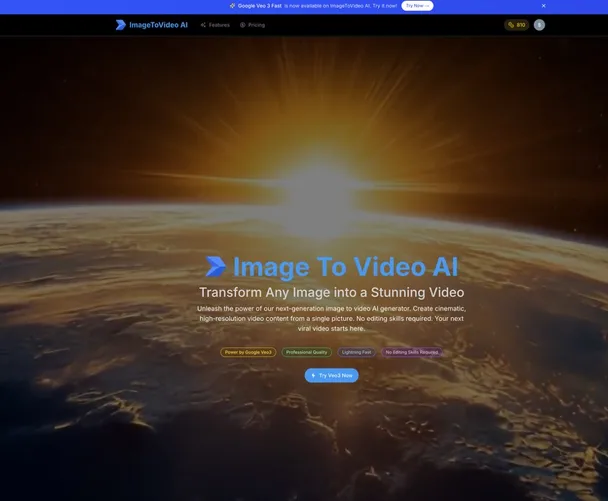608x501 pixels.
Task: Click Try Now in the top banner
Action: click(x=417, y=6)
